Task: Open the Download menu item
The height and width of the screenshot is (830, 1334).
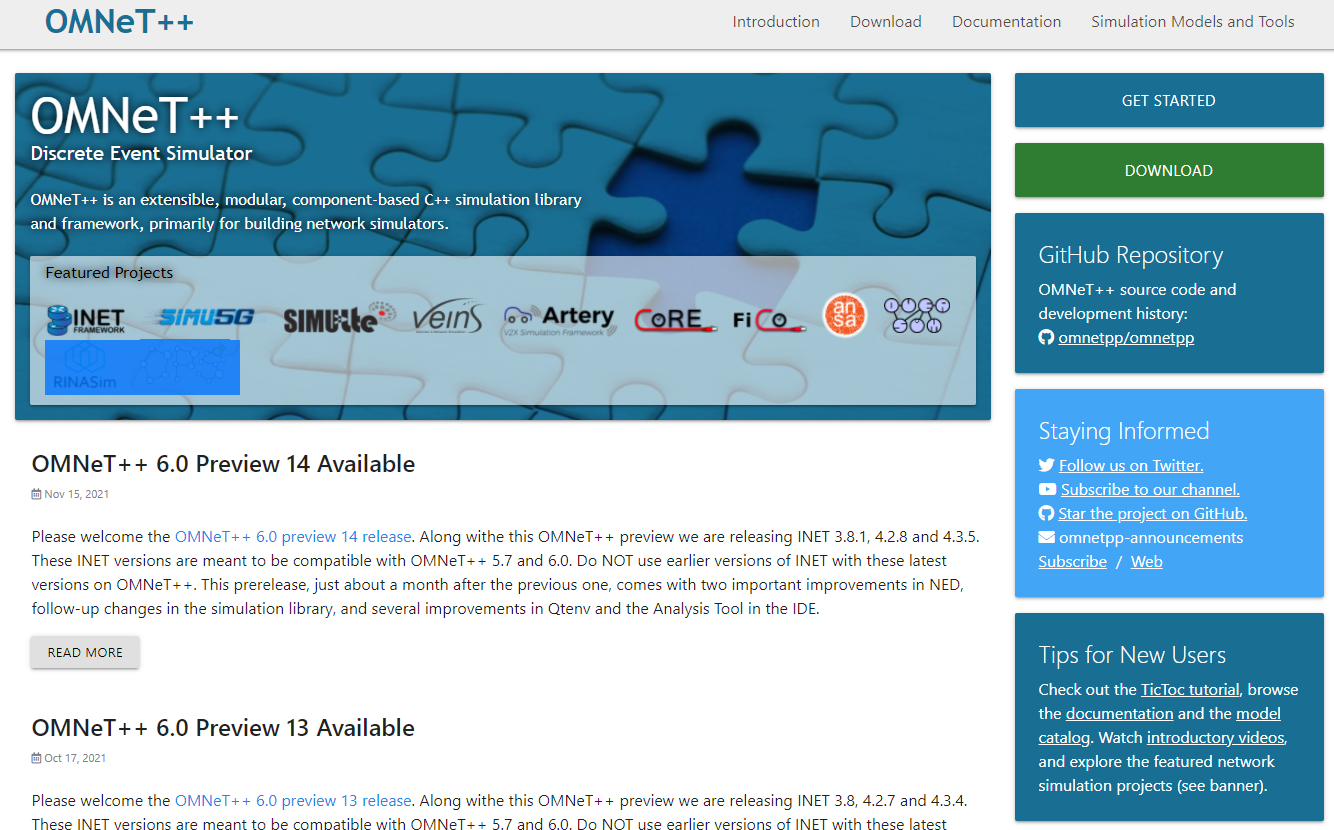Action: 886,22
